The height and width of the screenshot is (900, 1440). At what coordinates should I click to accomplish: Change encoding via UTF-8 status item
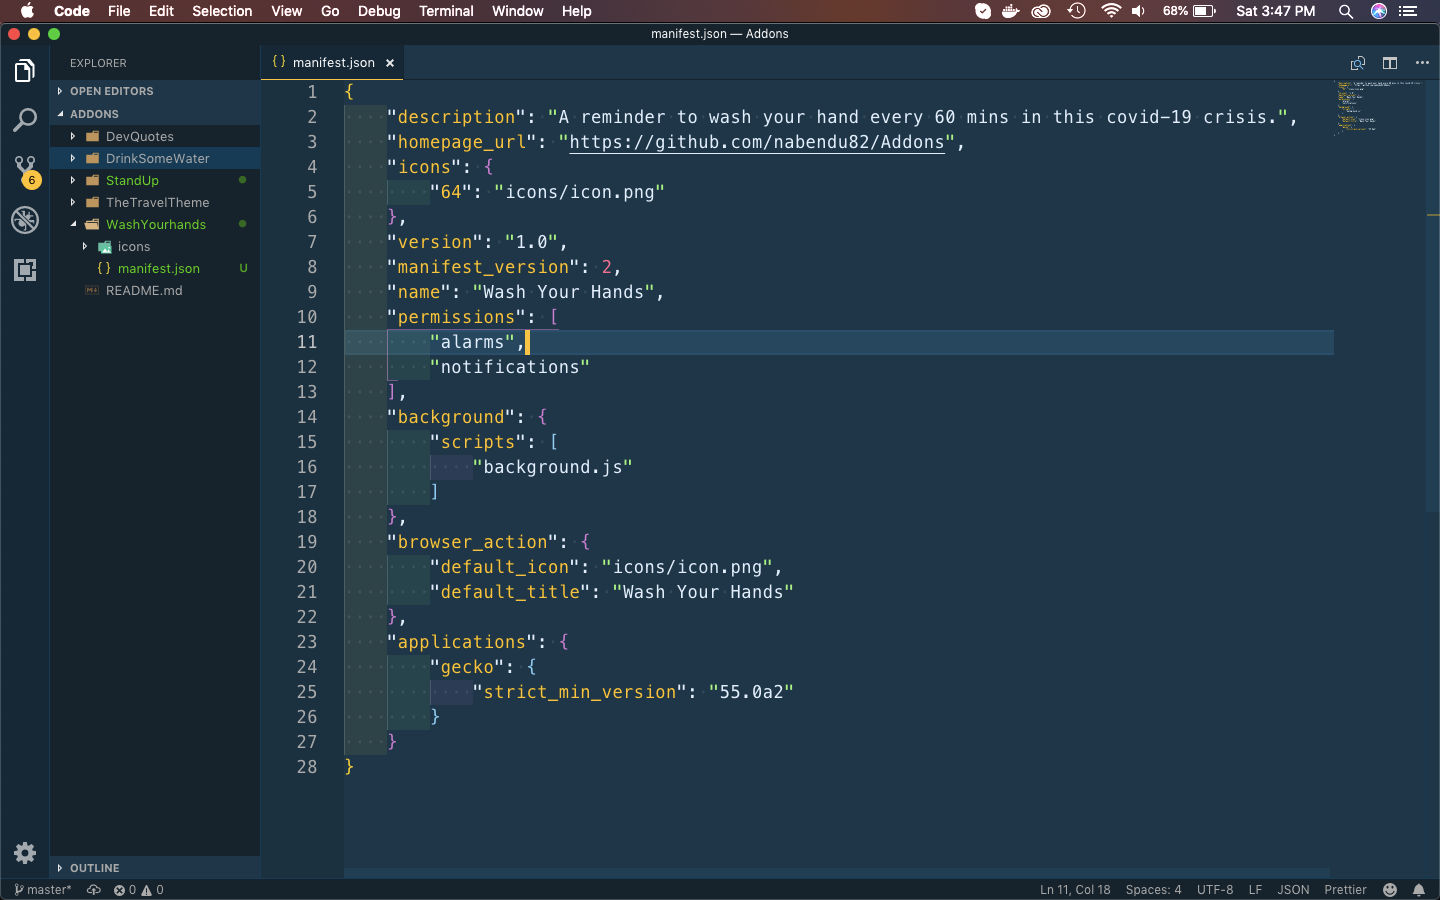(1215, 890)
